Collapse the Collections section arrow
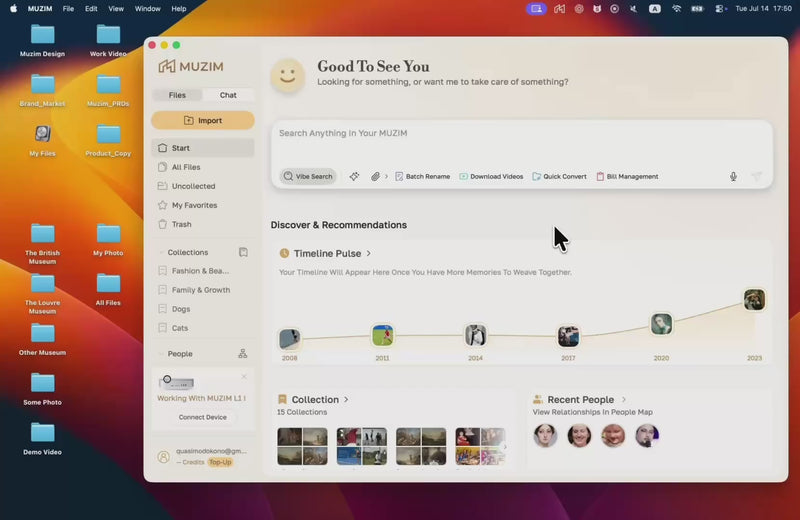This screenshot has height=520, width=800. (161, 253)
